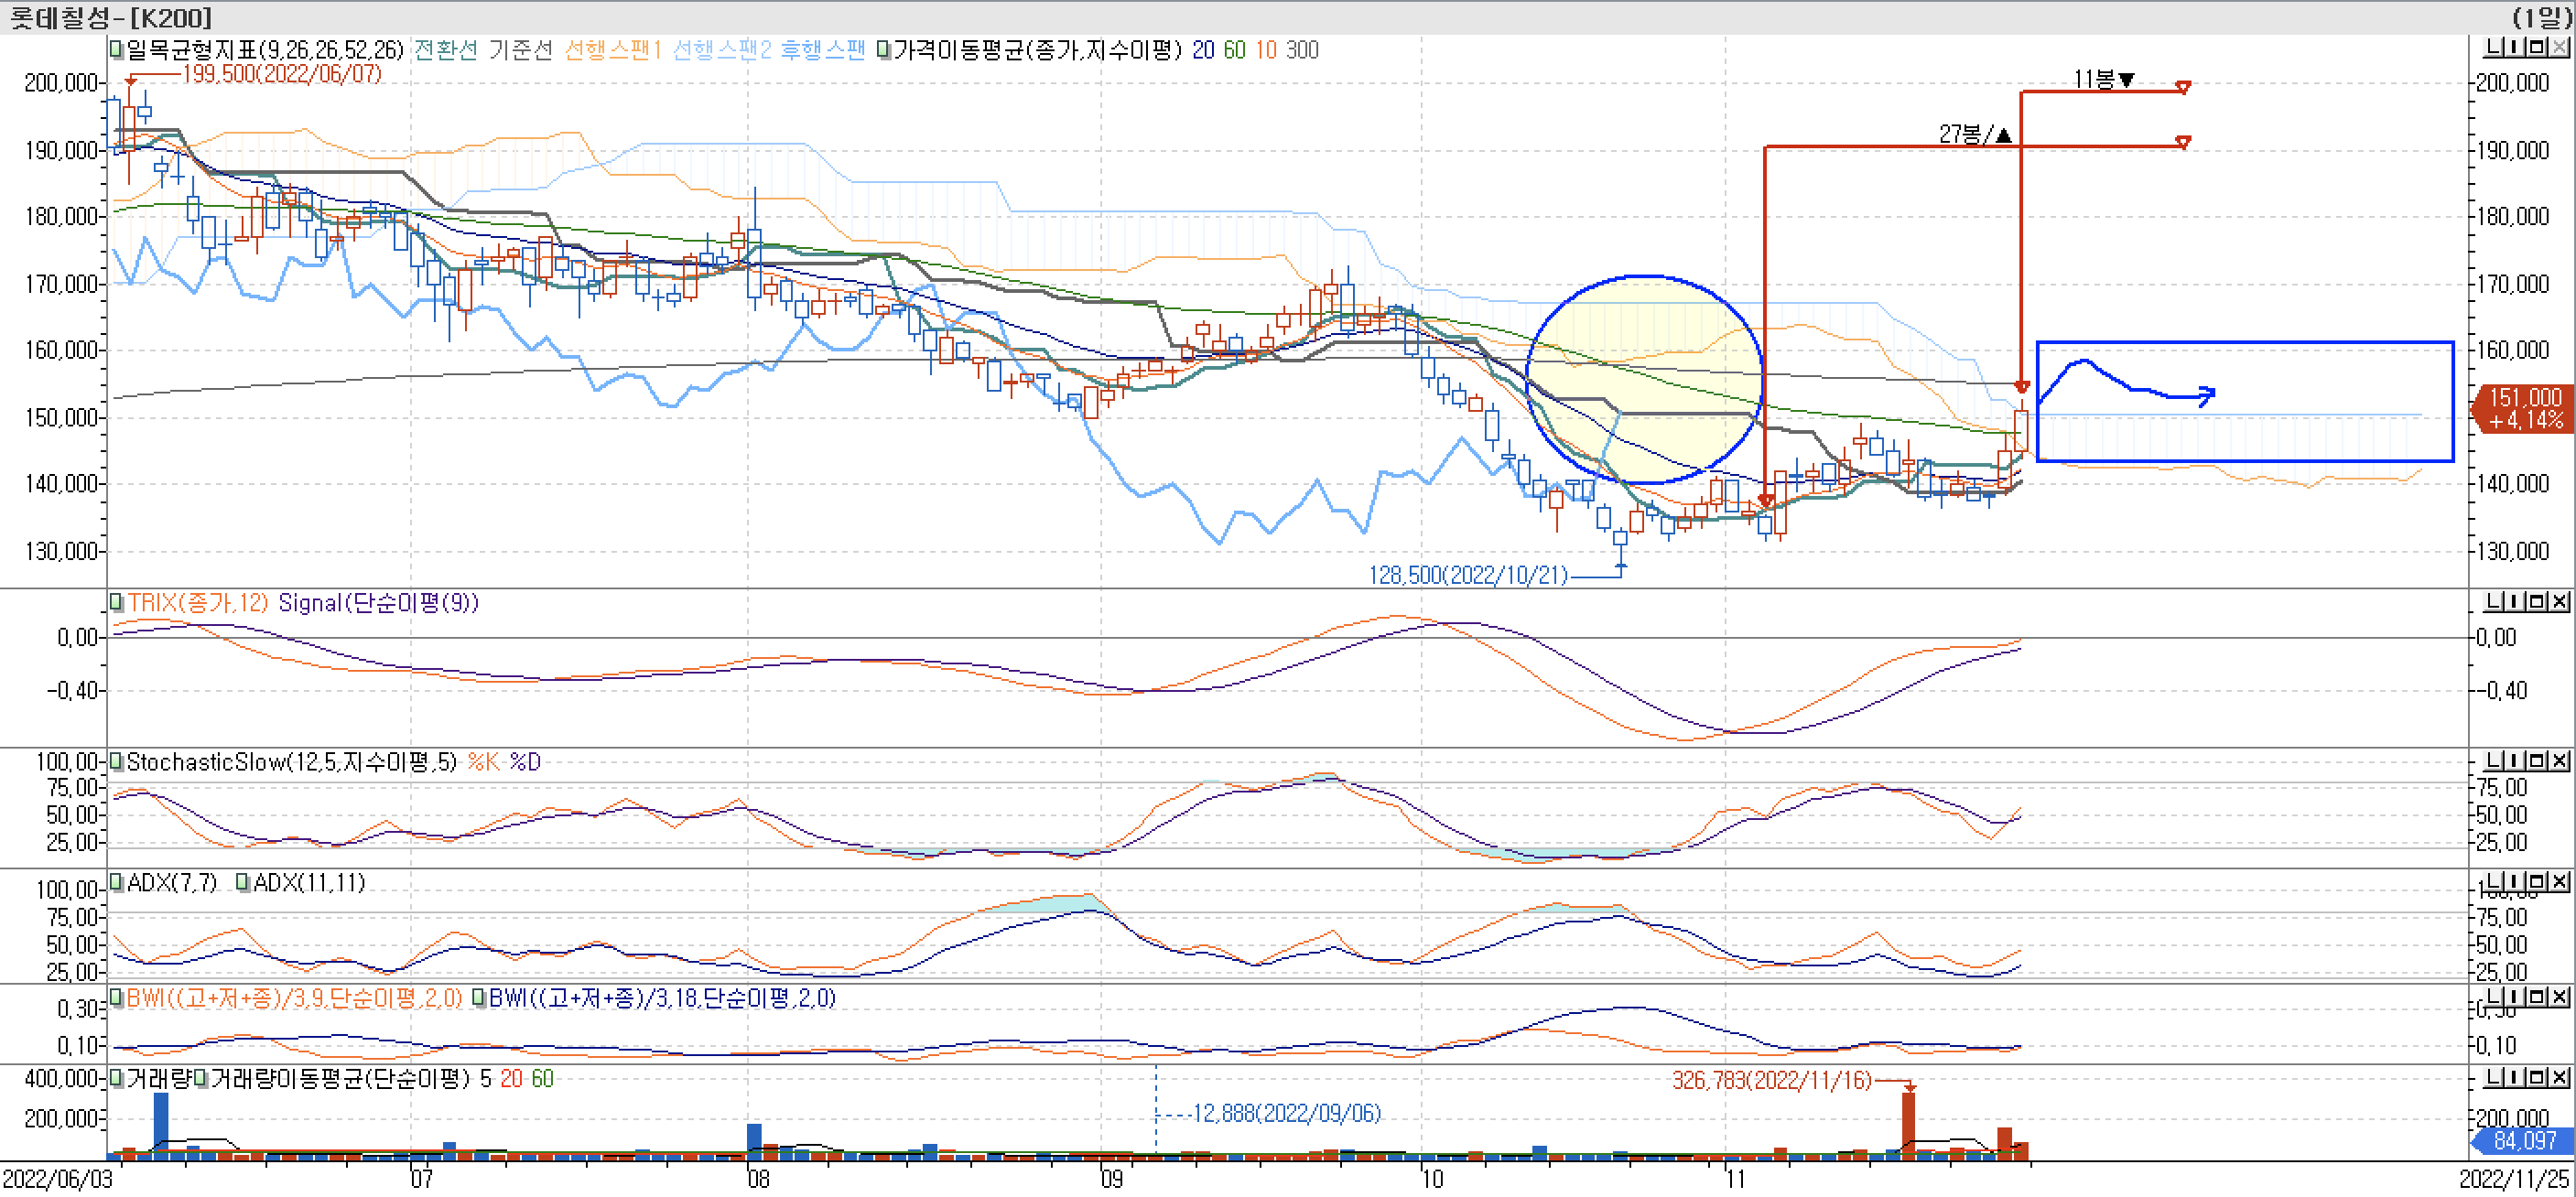Screen dimensions: 2576x1197
Task: Toggle the StochasticSlow indicator square
Action: pos(116,762)
